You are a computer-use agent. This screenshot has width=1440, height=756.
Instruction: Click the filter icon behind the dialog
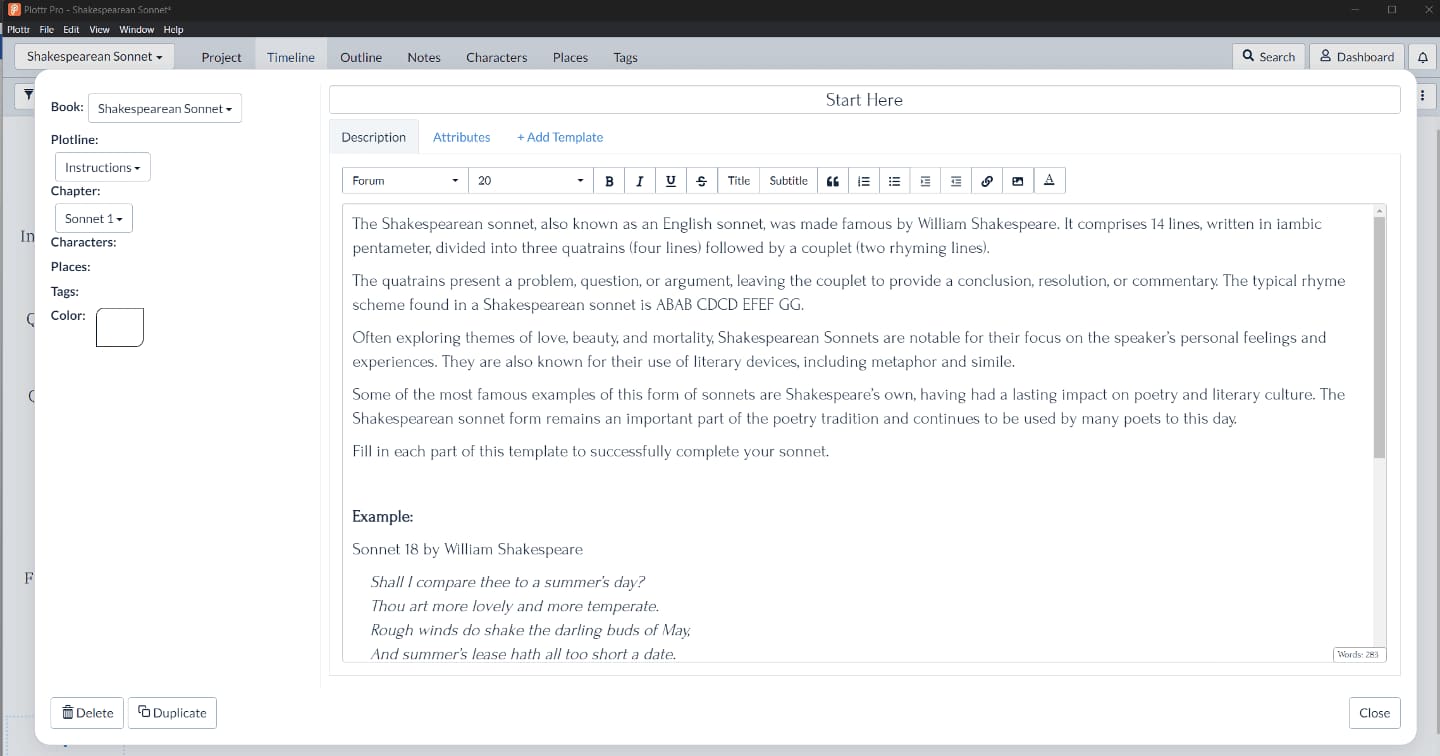28,94
